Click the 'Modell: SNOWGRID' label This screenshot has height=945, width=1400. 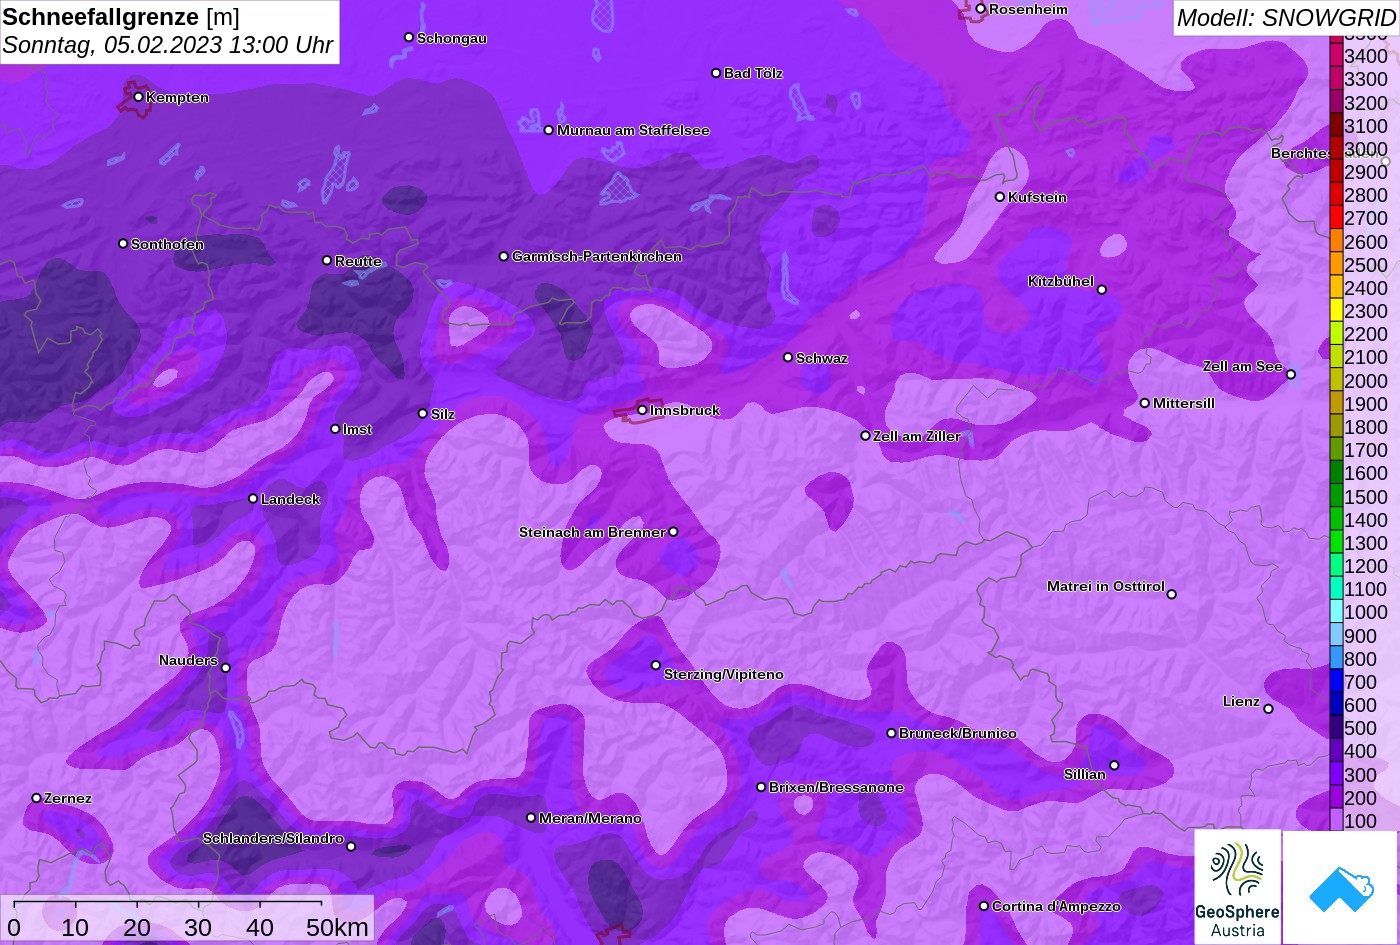1286,17
